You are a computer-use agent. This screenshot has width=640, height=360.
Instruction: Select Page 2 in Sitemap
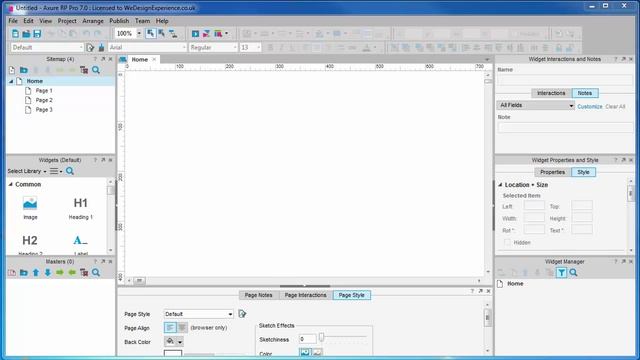44,100
